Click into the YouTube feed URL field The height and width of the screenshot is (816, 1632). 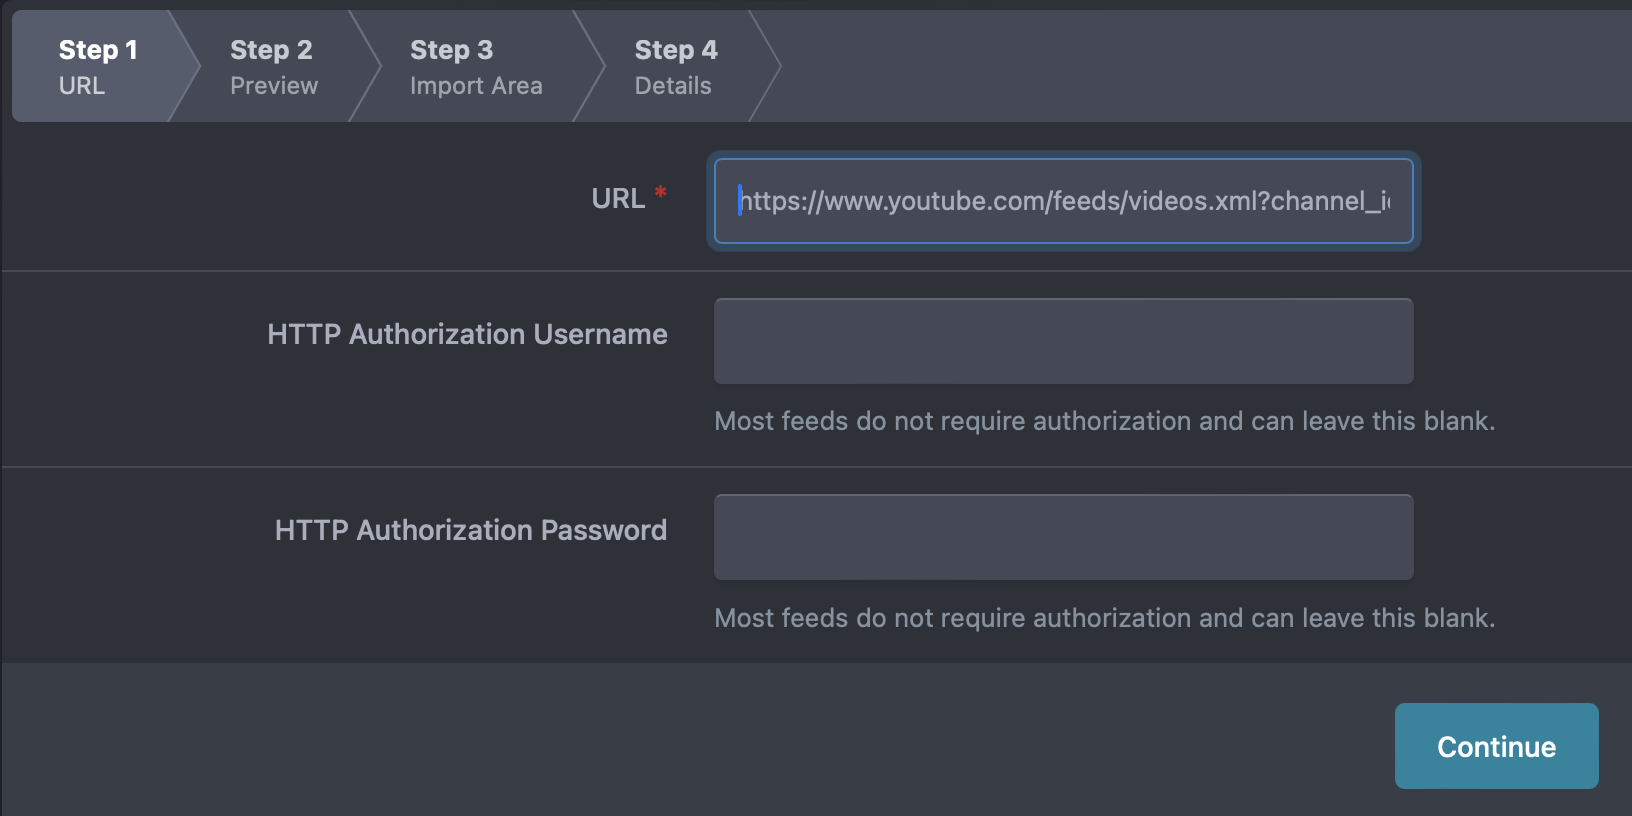(x=1063, y=201)
